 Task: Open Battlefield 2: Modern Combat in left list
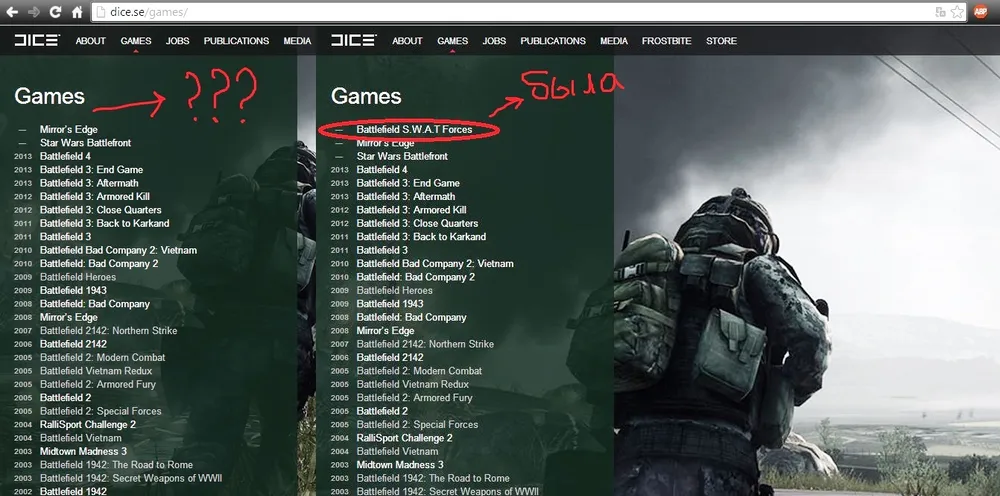coord(103,357)
